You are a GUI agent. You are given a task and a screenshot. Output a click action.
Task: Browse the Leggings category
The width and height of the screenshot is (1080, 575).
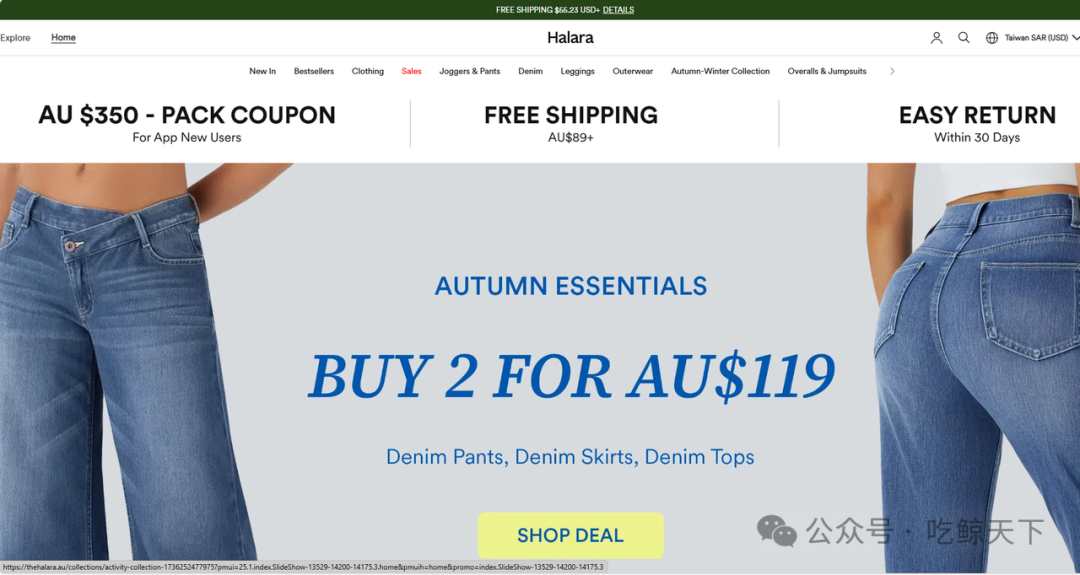coord(577,71)
